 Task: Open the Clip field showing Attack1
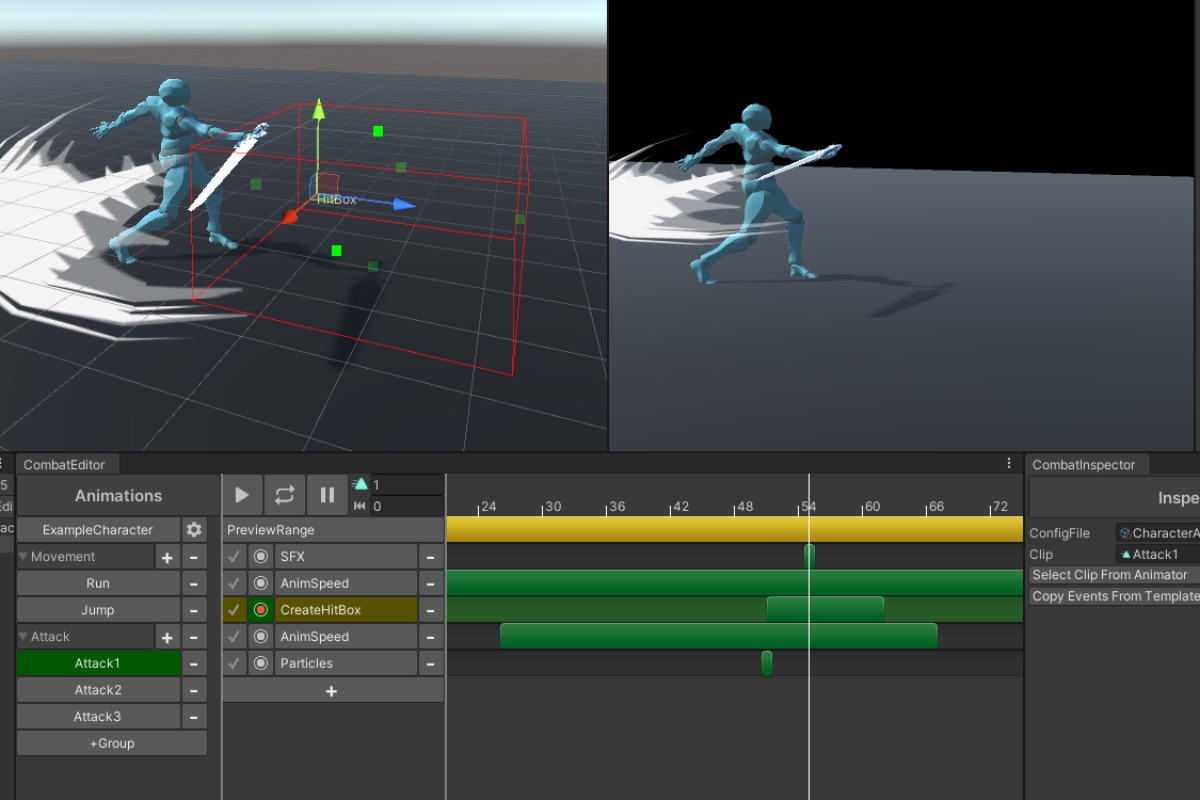pos(1158,554)
